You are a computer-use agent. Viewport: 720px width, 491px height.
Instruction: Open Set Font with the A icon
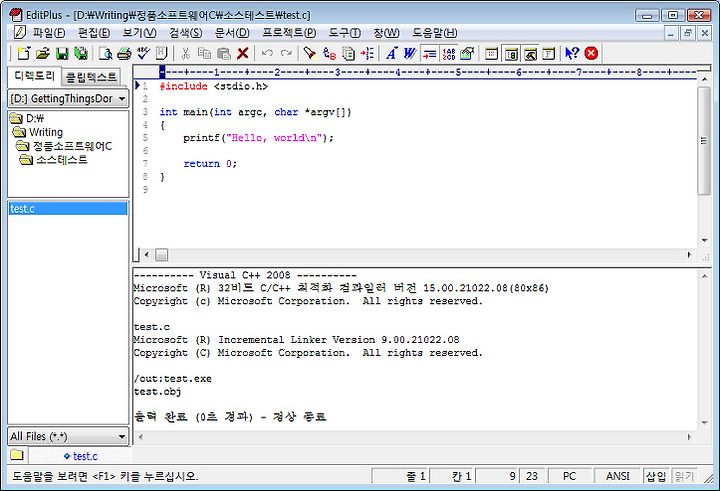tap(391, 54)
